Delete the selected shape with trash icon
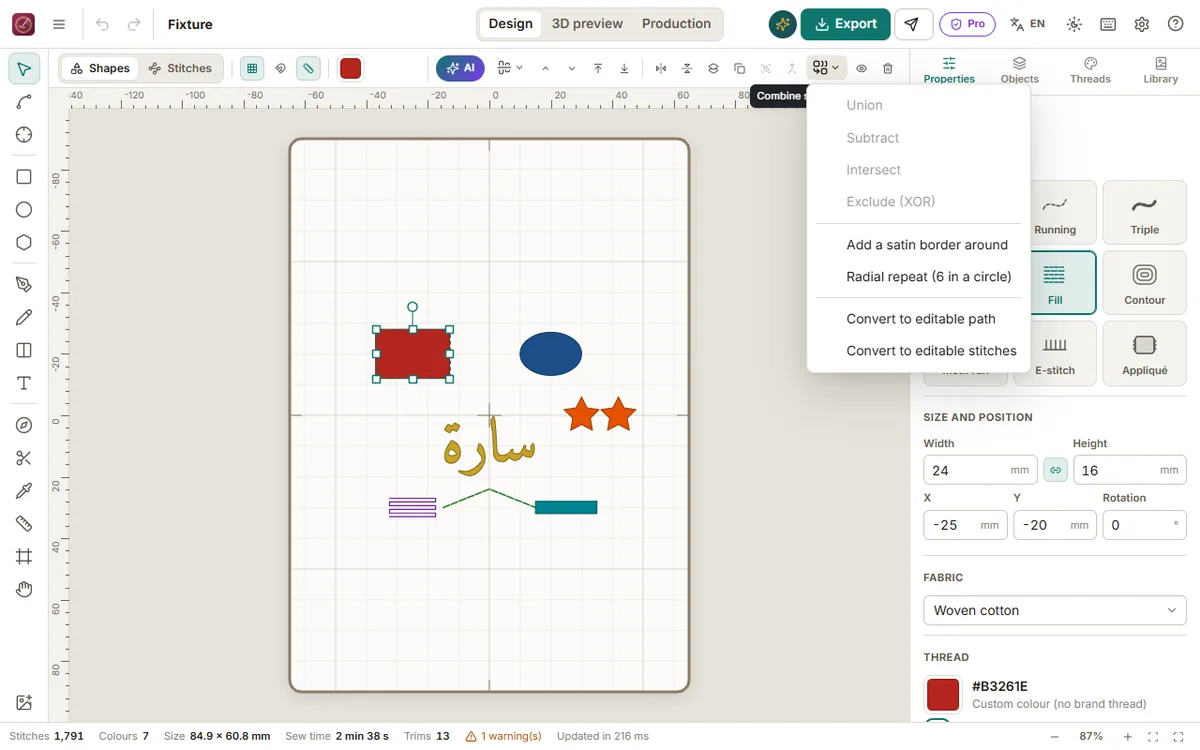The height and width of the screenshot is (750, 1200). point(888,68)
